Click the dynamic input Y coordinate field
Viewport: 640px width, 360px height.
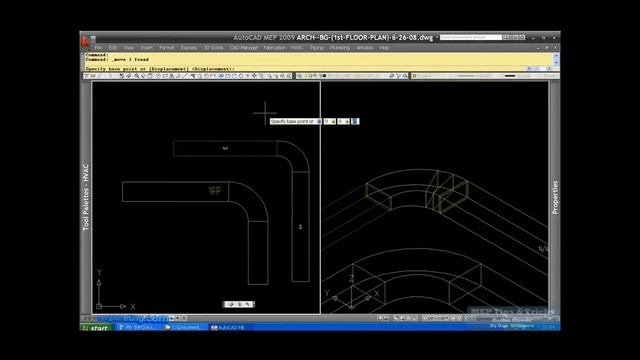pos(343,121)
